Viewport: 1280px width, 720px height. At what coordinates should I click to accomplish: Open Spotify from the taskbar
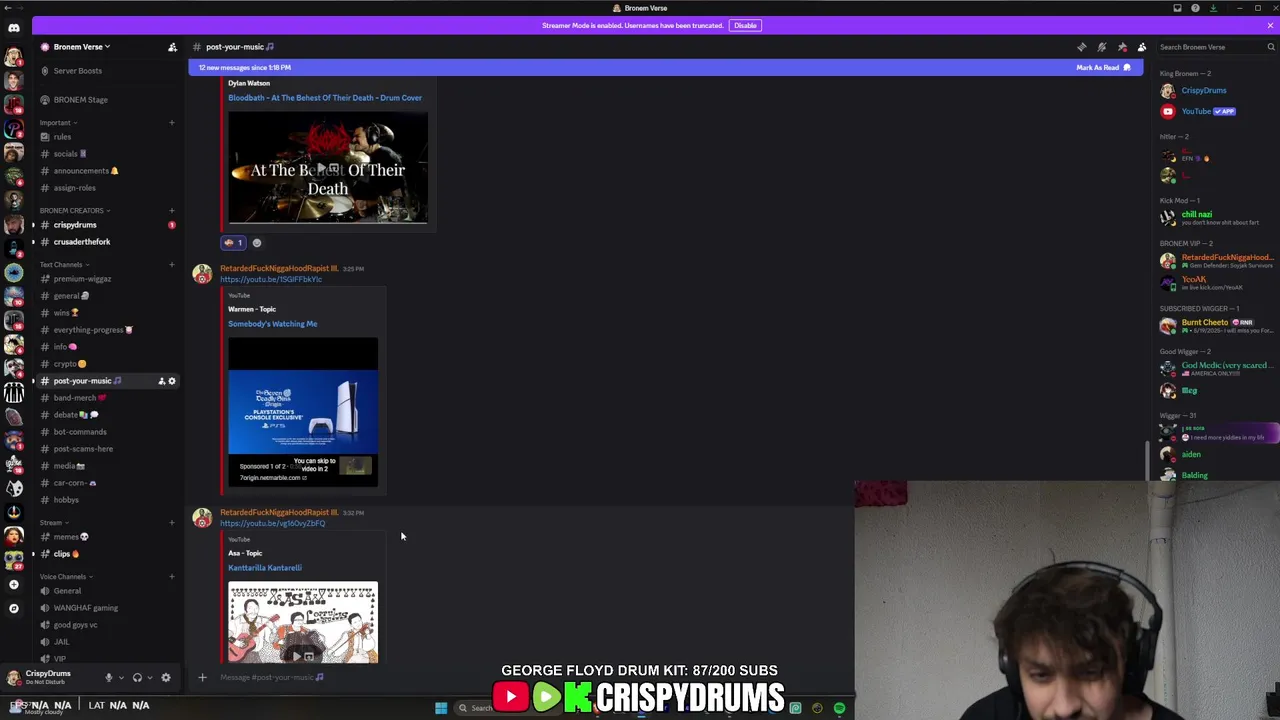[x=839, y=708]
